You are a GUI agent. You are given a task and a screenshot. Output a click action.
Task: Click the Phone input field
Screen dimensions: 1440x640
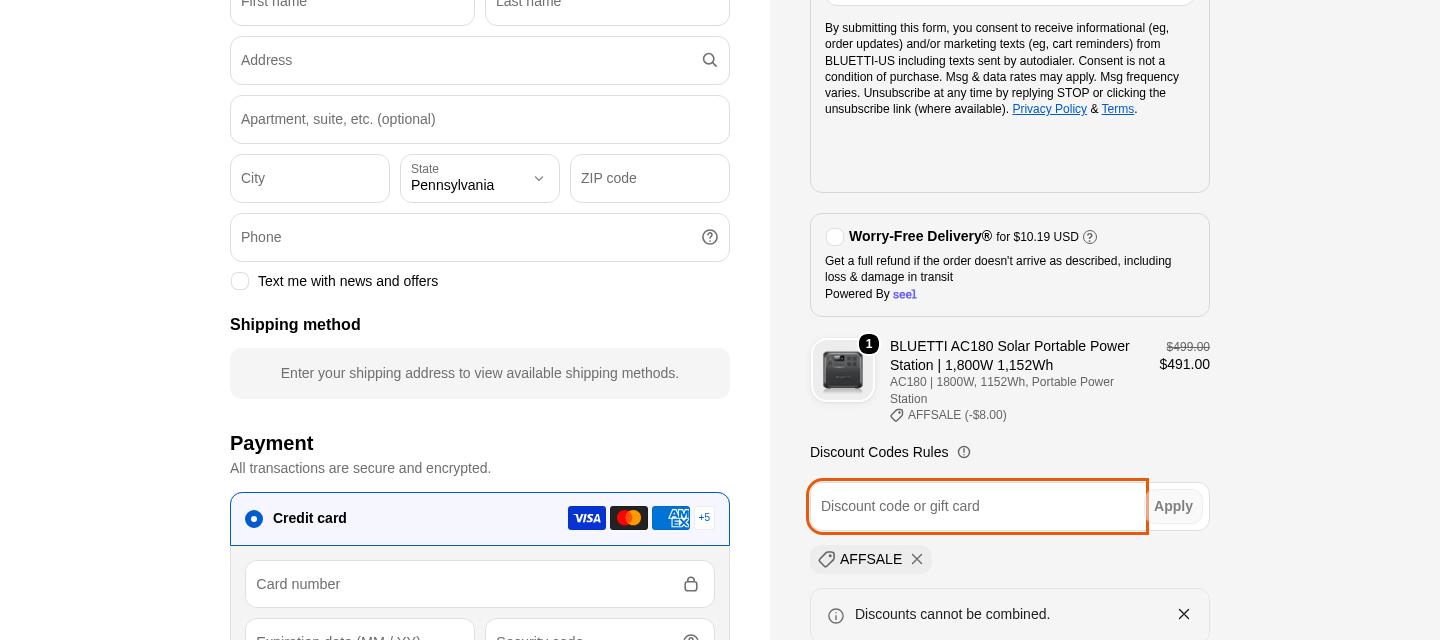click(x=480, y=238)
